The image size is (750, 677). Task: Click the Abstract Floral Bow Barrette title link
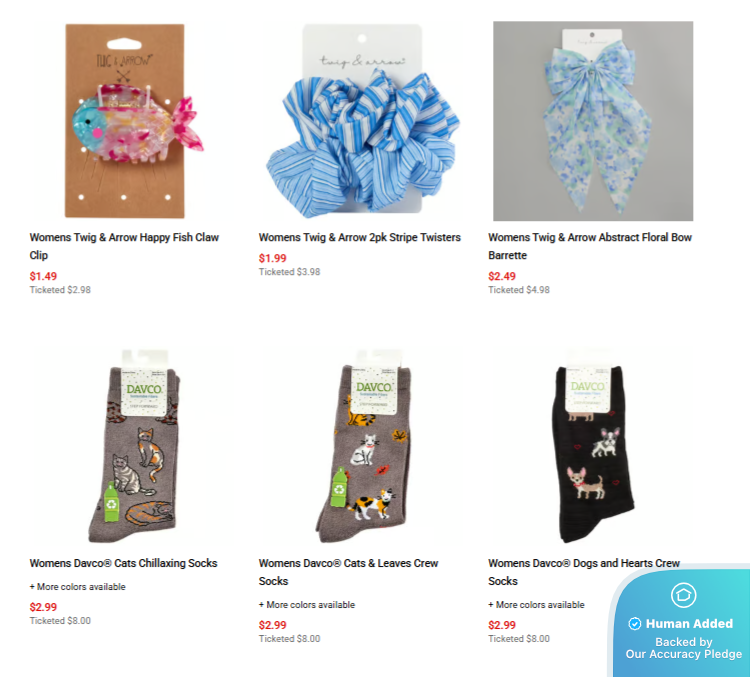tap(590, 246)
